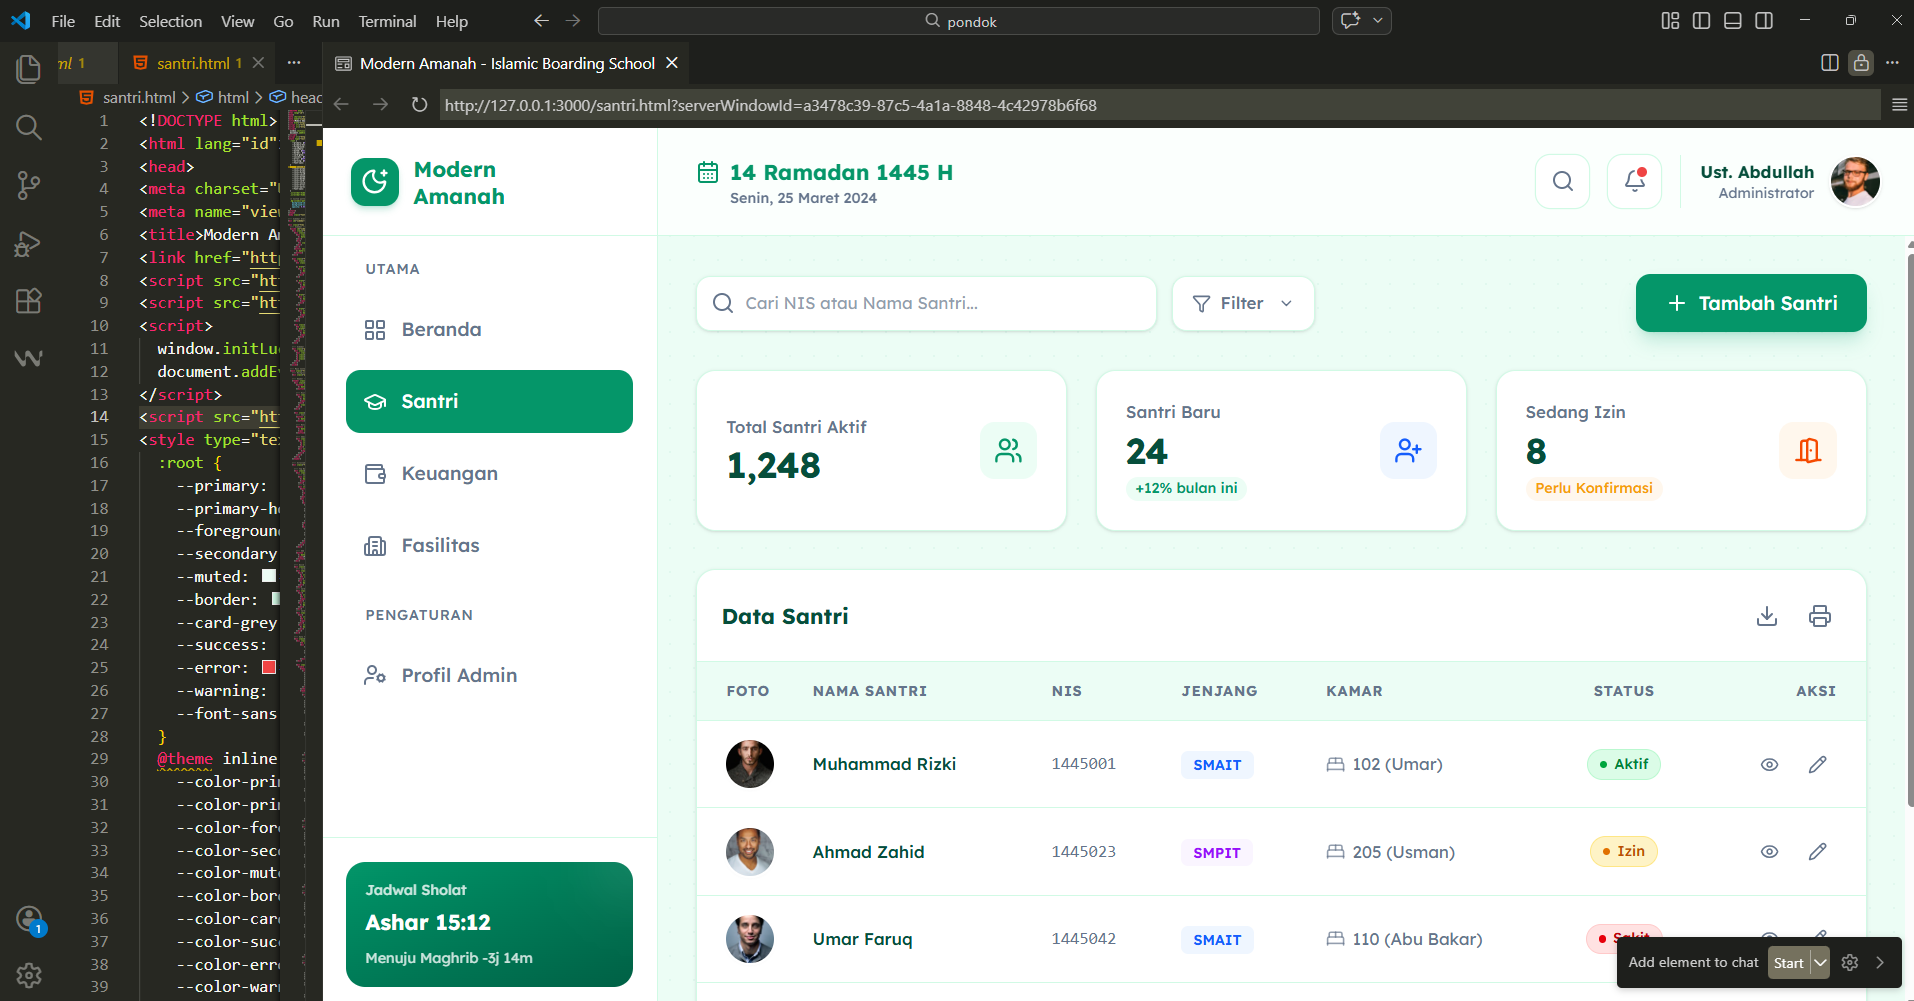
Task: Open the Extensions view in activity bar
Action: point(28,301)
